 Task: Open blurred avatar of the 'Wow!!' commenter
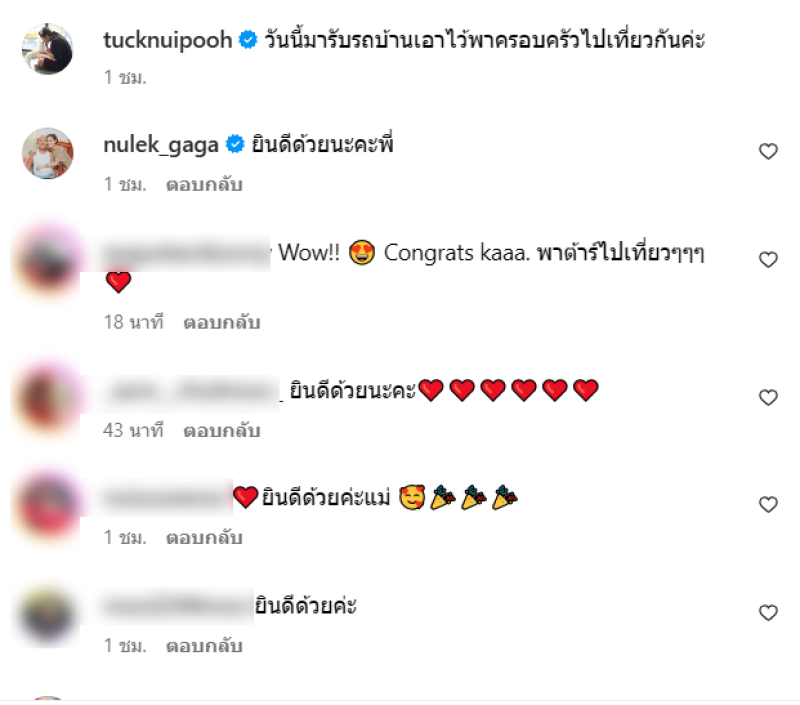coord(47,262)
